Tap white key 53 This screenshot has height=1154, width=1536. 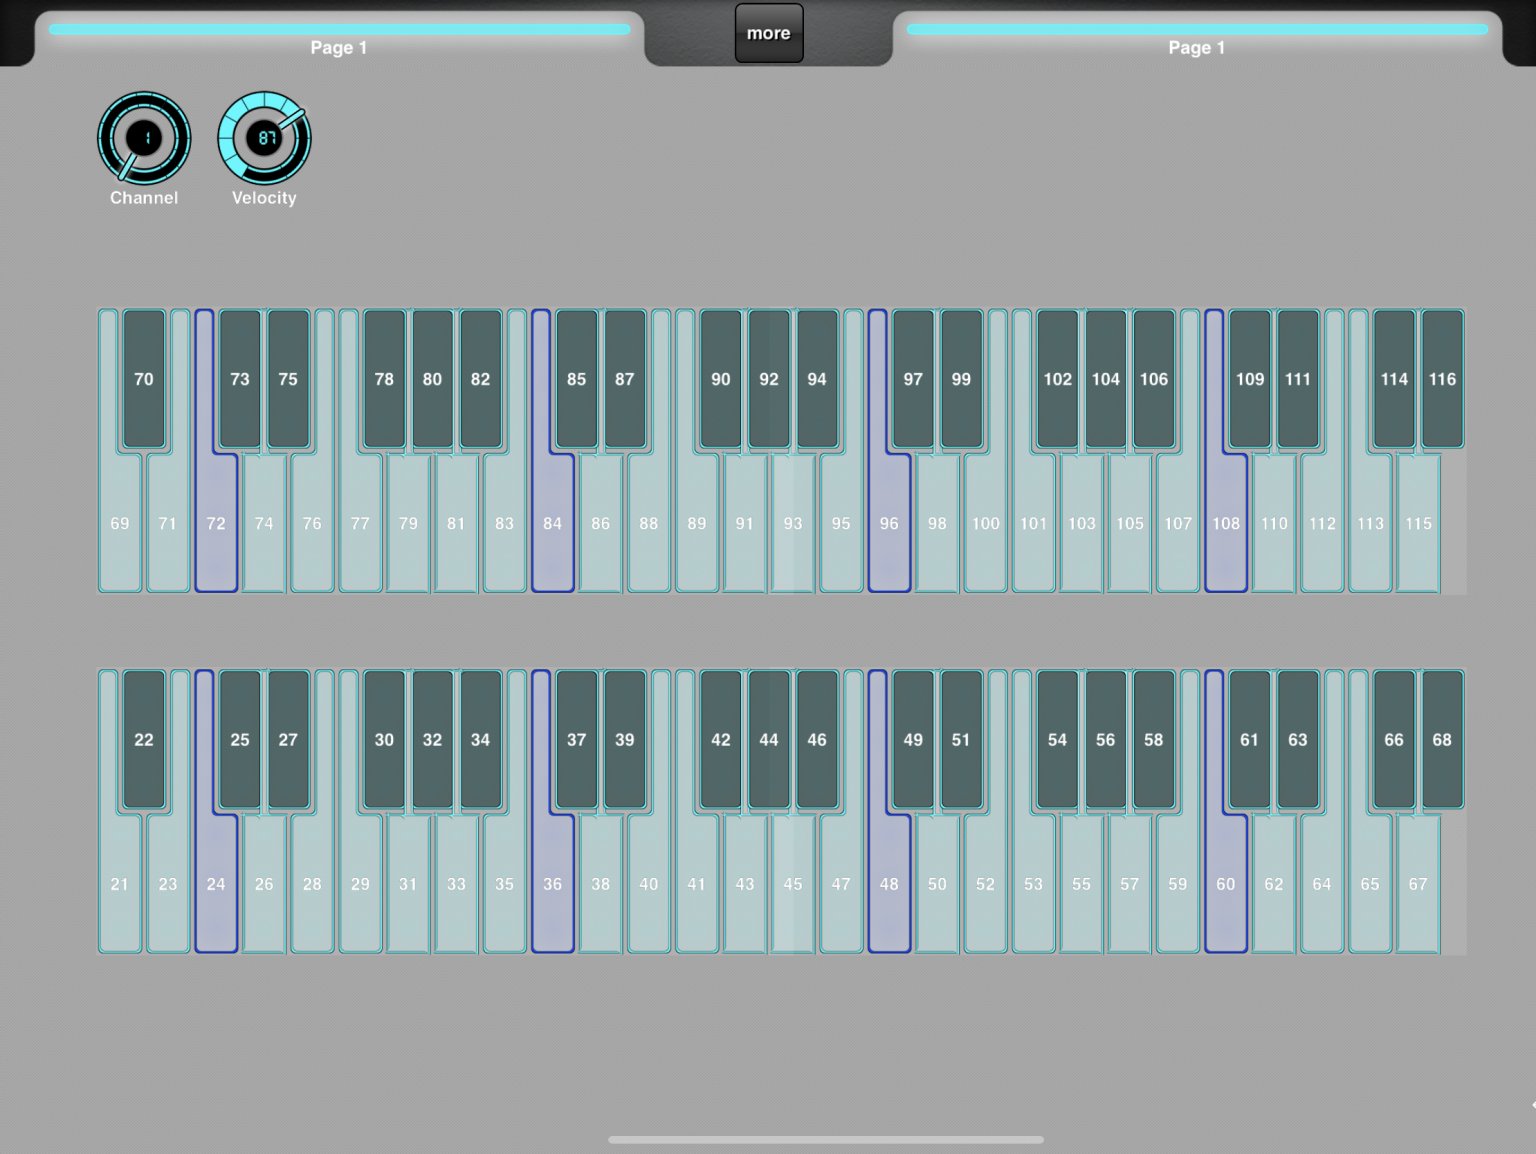click(x=1033, y=884)
